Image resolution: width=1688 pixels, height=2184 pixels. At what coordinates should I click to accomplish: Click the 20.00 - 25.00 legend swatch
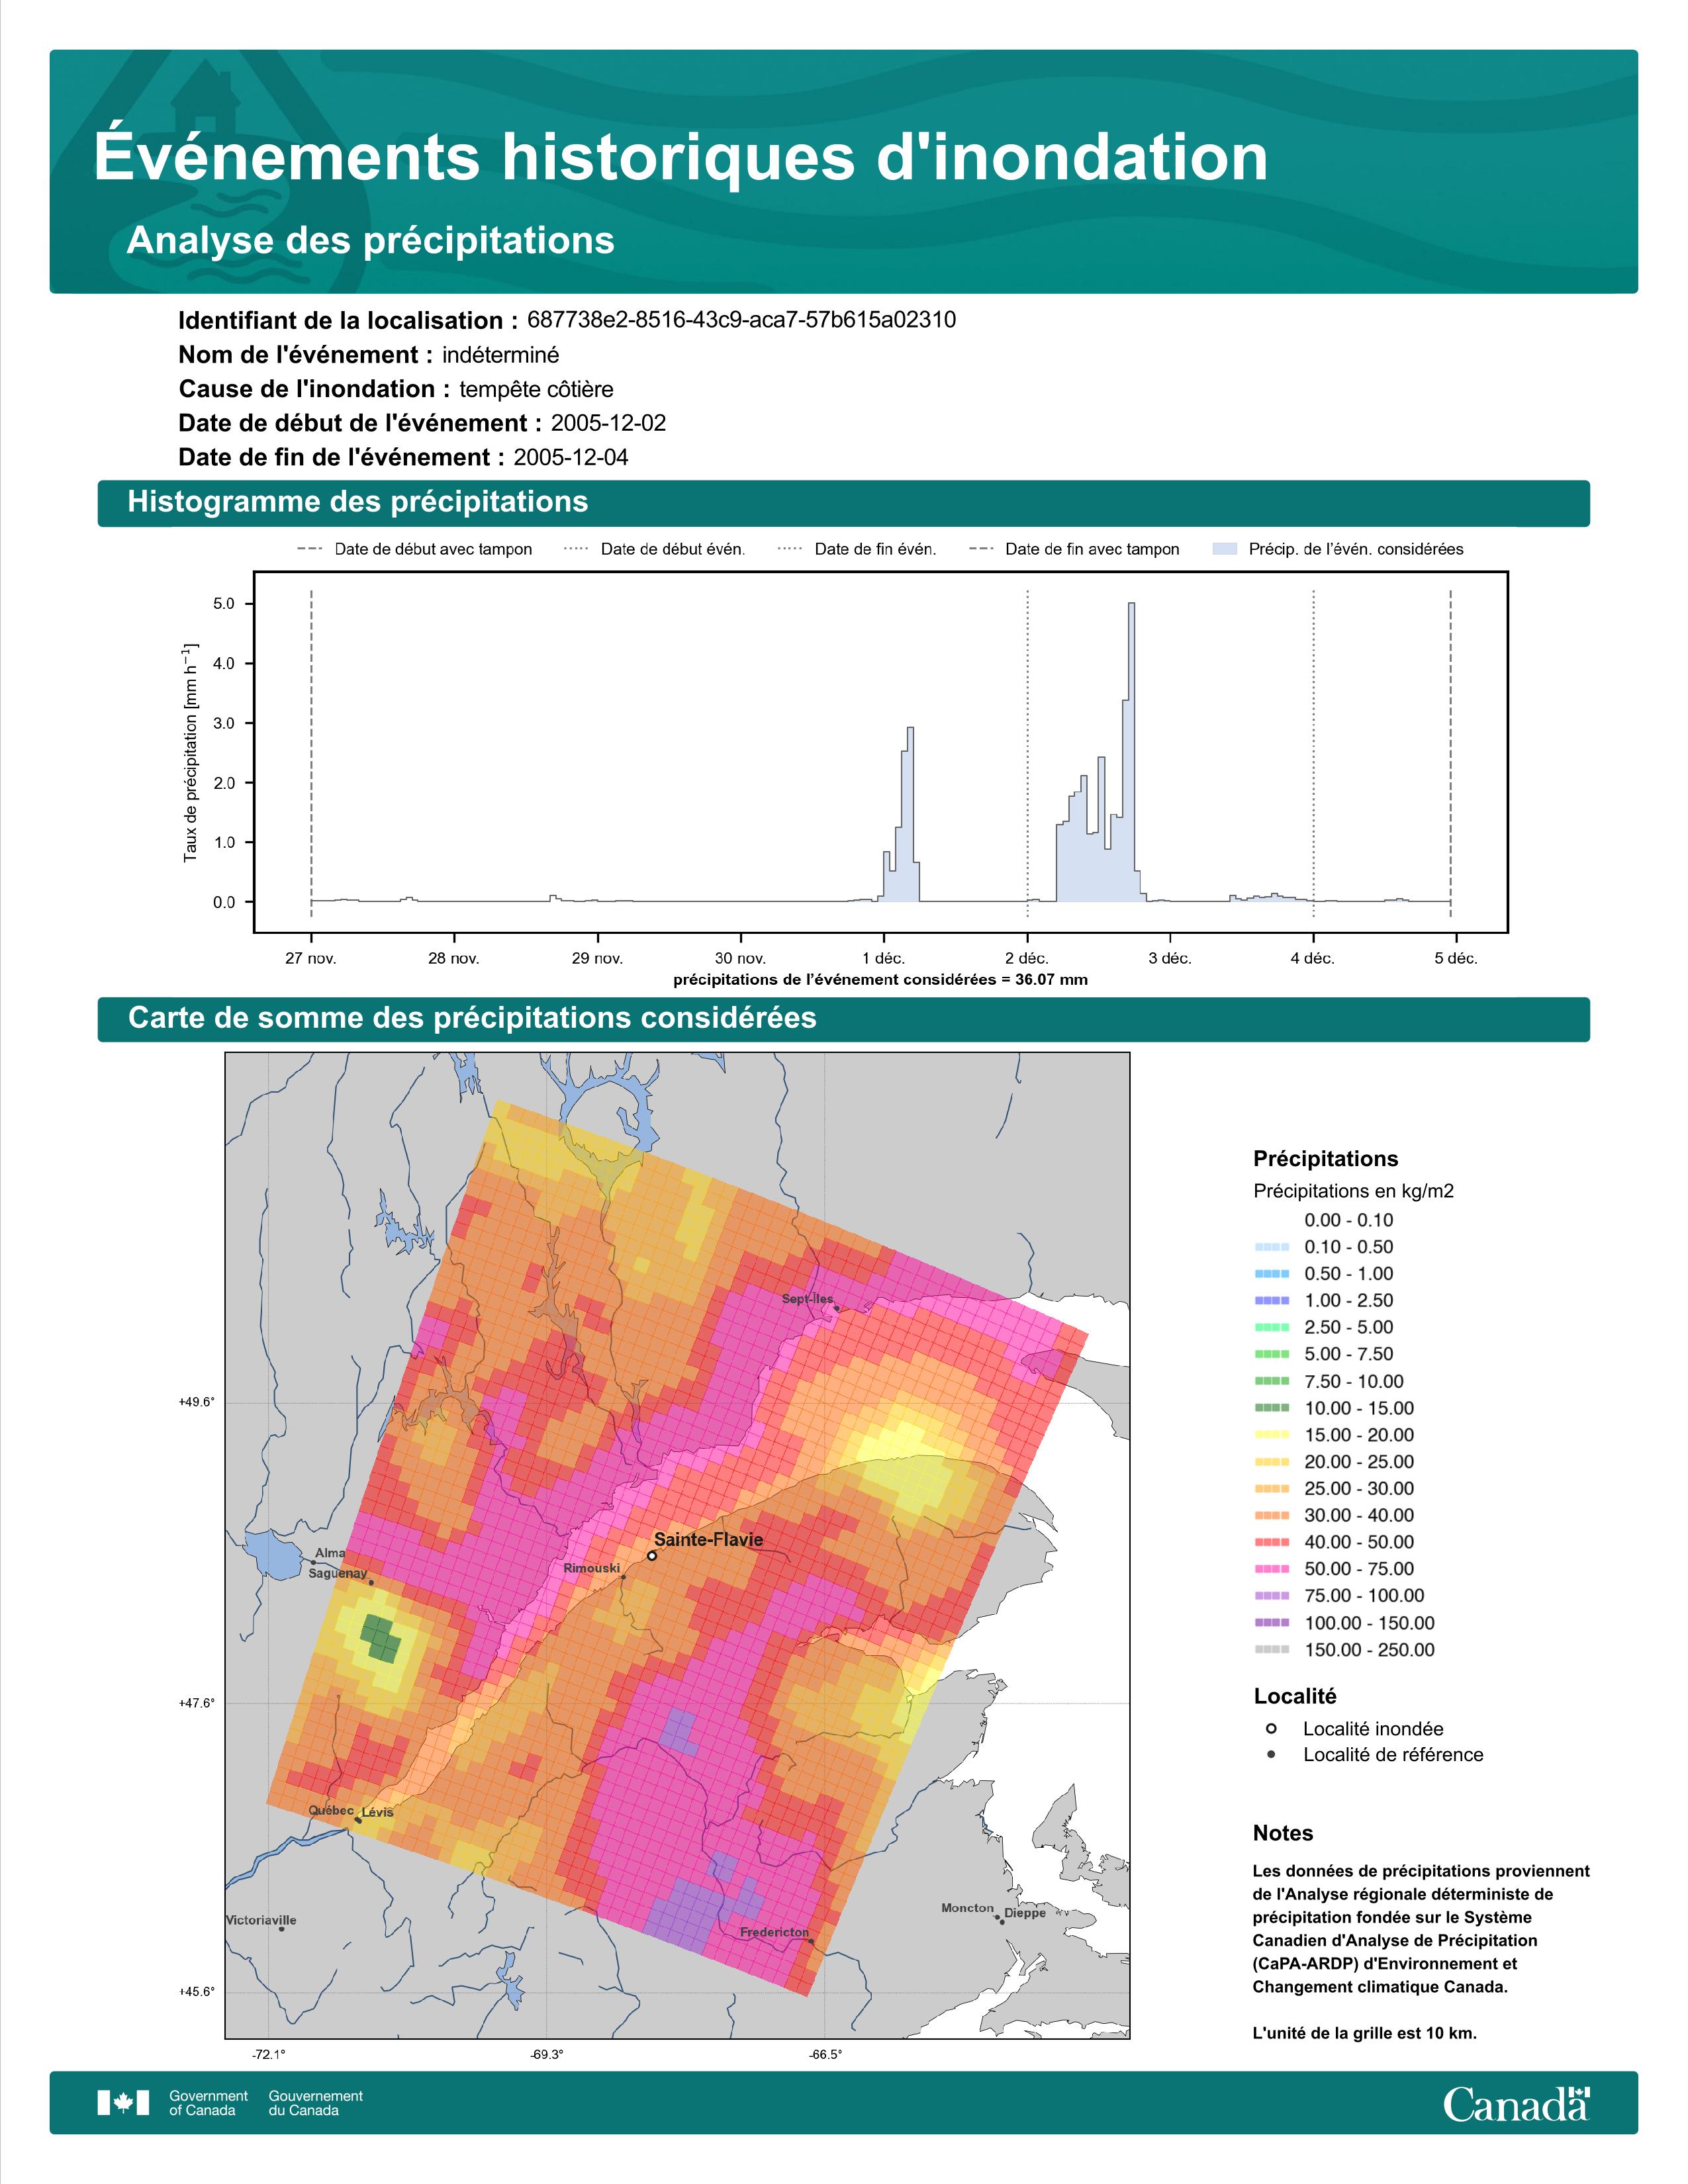coord(1271,1462)
